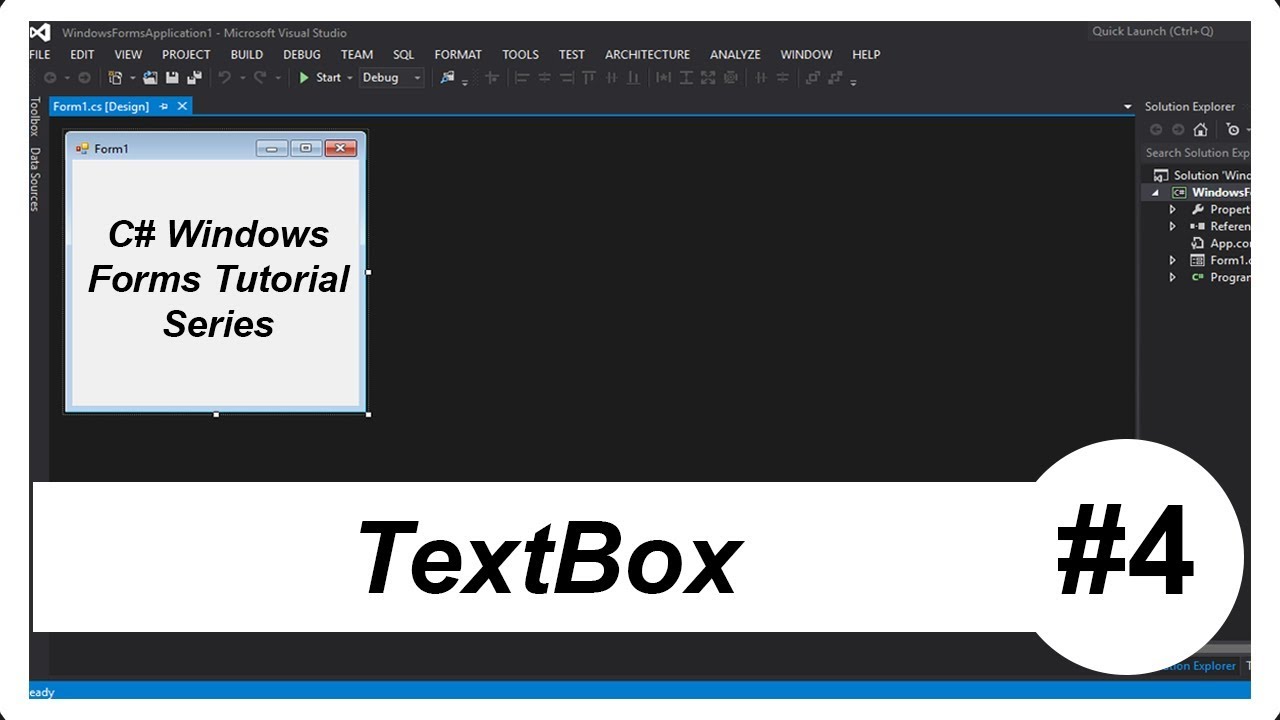Open the FORMAT menu
This screenshot has height=720, width=1280.
tap(458, 55)
